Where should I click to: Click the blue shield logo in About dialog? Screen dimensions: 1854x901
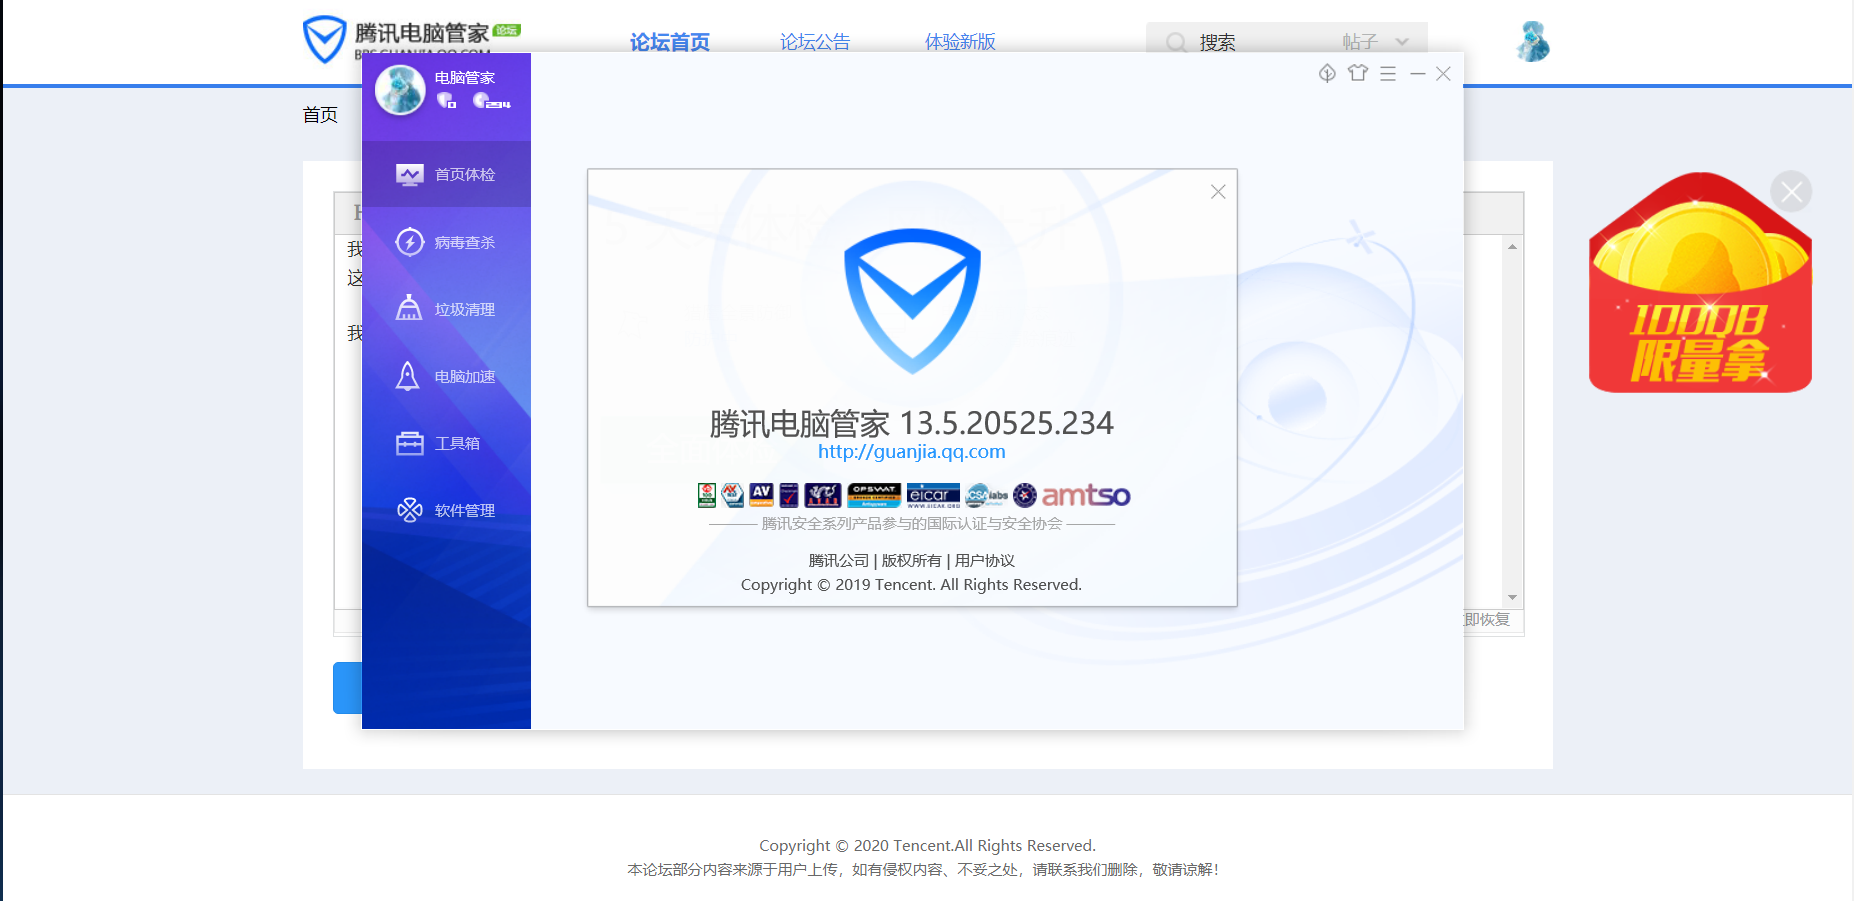(x=912, y=301)
